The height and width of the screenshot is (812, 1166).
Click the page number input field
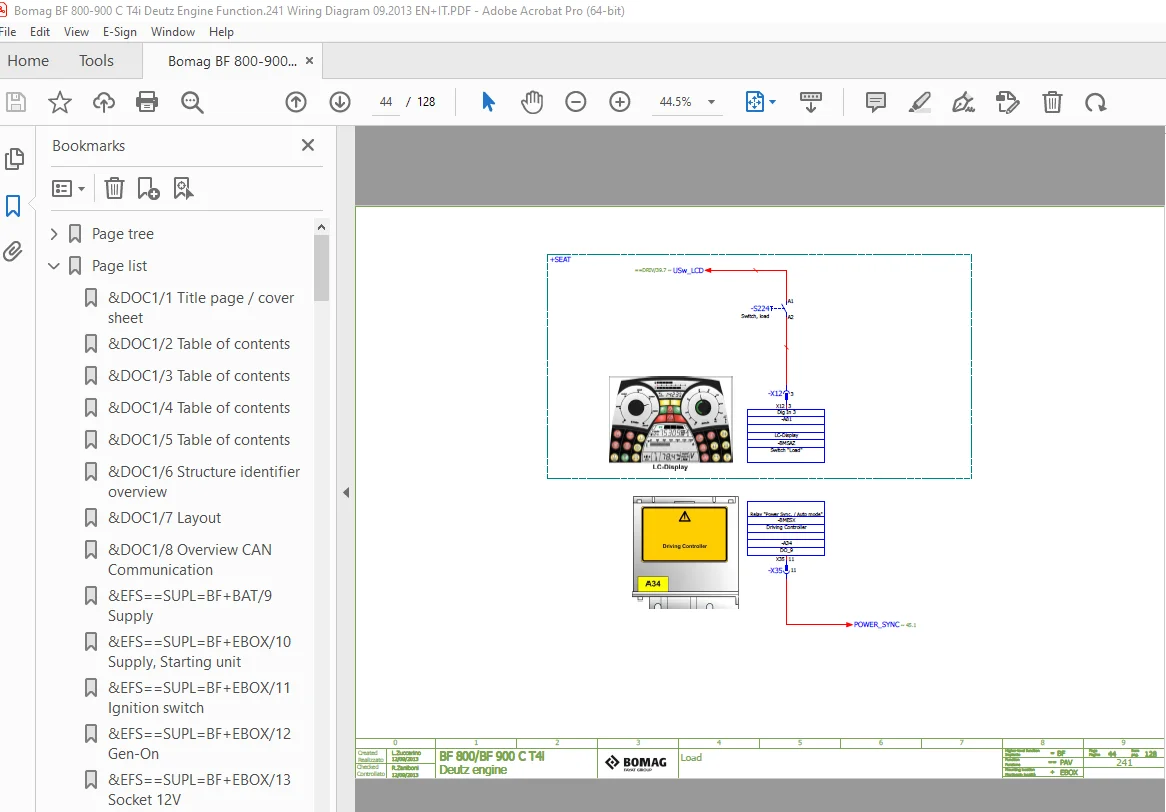pos(386,102)
